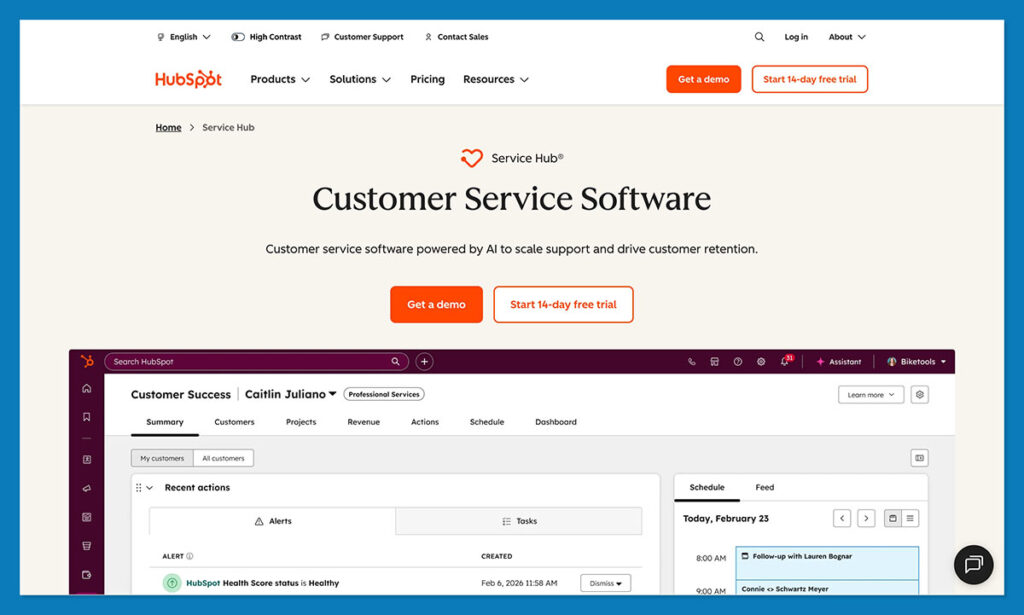The height and width of the screenshot is (615, 1024).
Task: Open the Dashboard tab
Action: click(x=556, y=422)
